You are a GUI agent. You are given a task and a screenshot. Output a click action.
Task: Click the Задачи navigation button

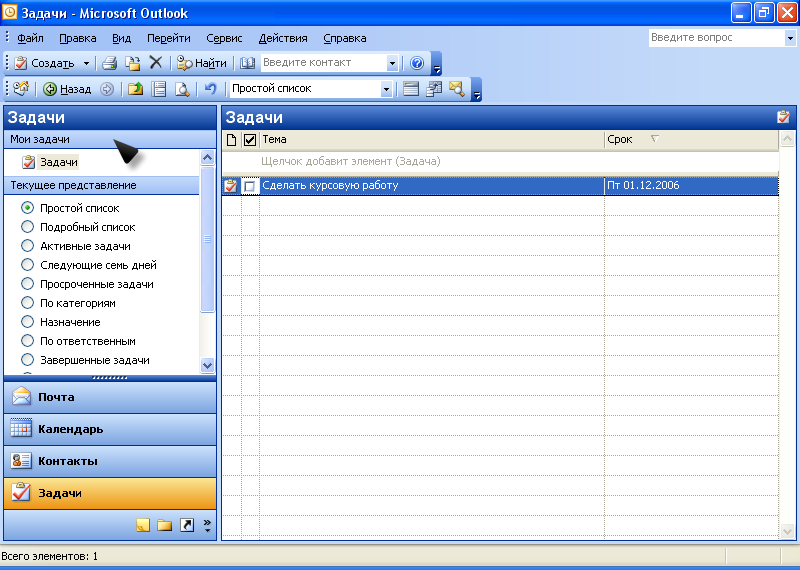[110, 493]
